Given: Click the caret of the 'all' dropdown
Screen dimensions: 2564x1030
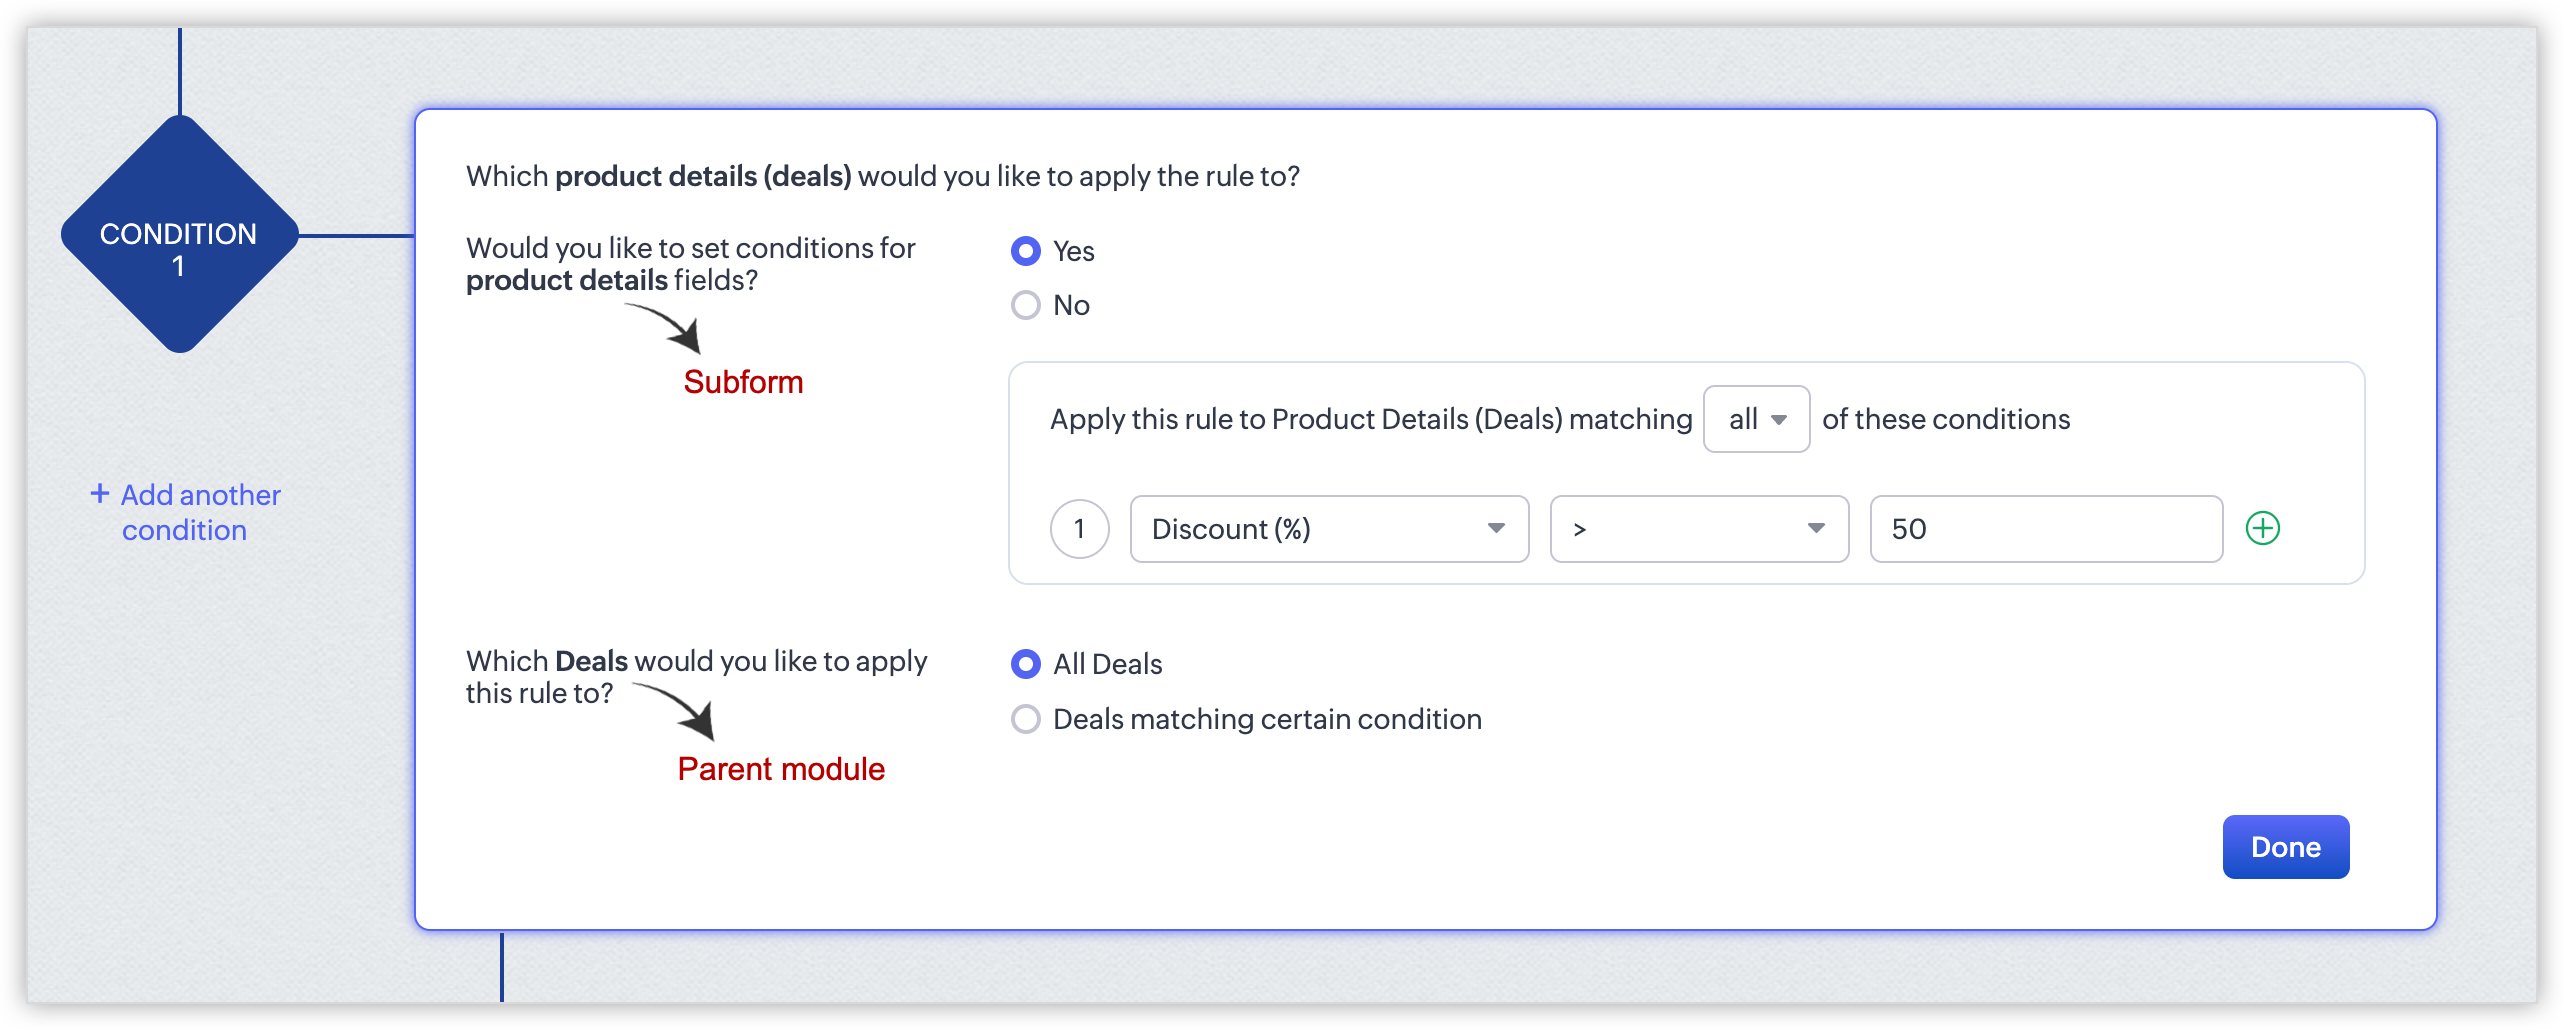Looking at the screenshot, I should [1779, 420].
